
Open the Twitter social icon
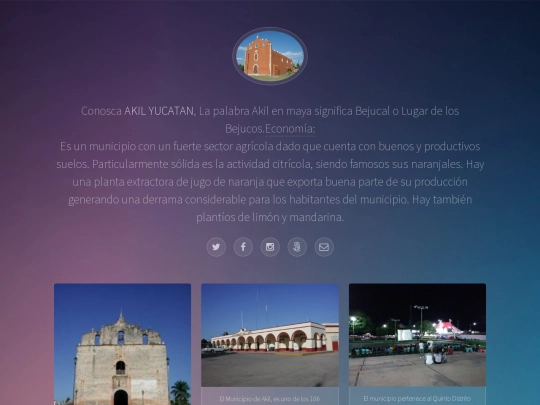click(x=216, y=247)
